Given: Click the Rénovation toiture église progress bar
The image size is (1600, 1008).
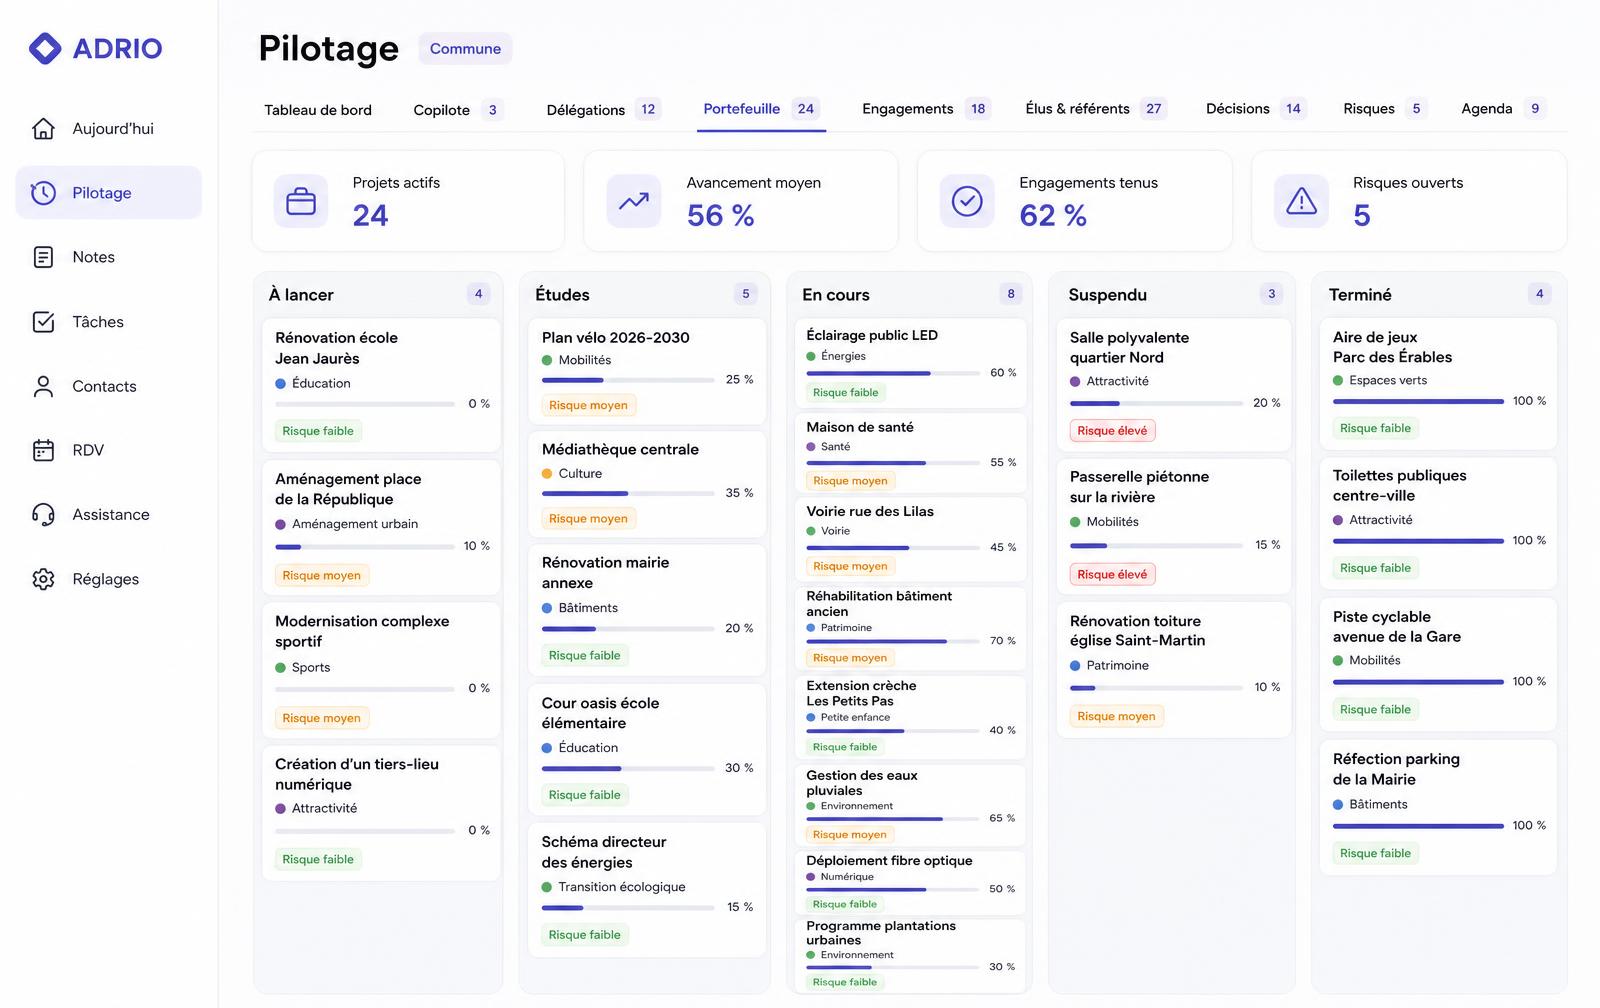Looking at the screenshot, I should point(1156,688).
